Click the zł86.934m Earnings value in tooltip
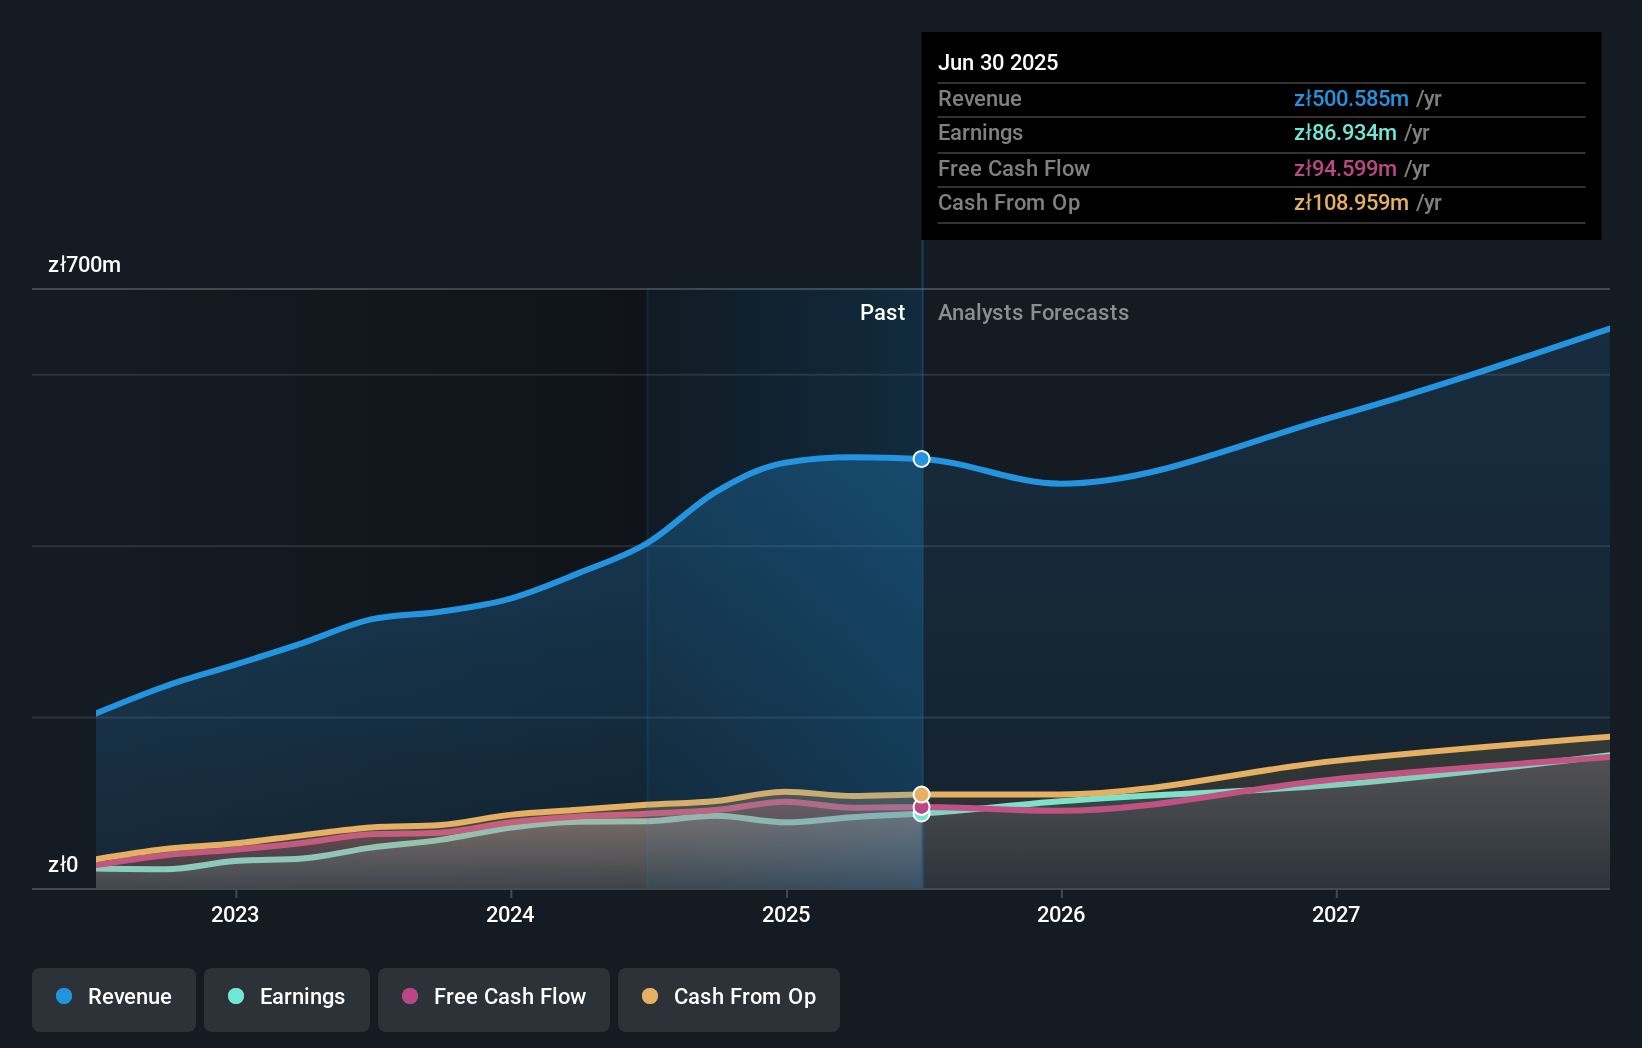The width and height of the screenshot is (1642, 1048). (x=1345, y=132)
